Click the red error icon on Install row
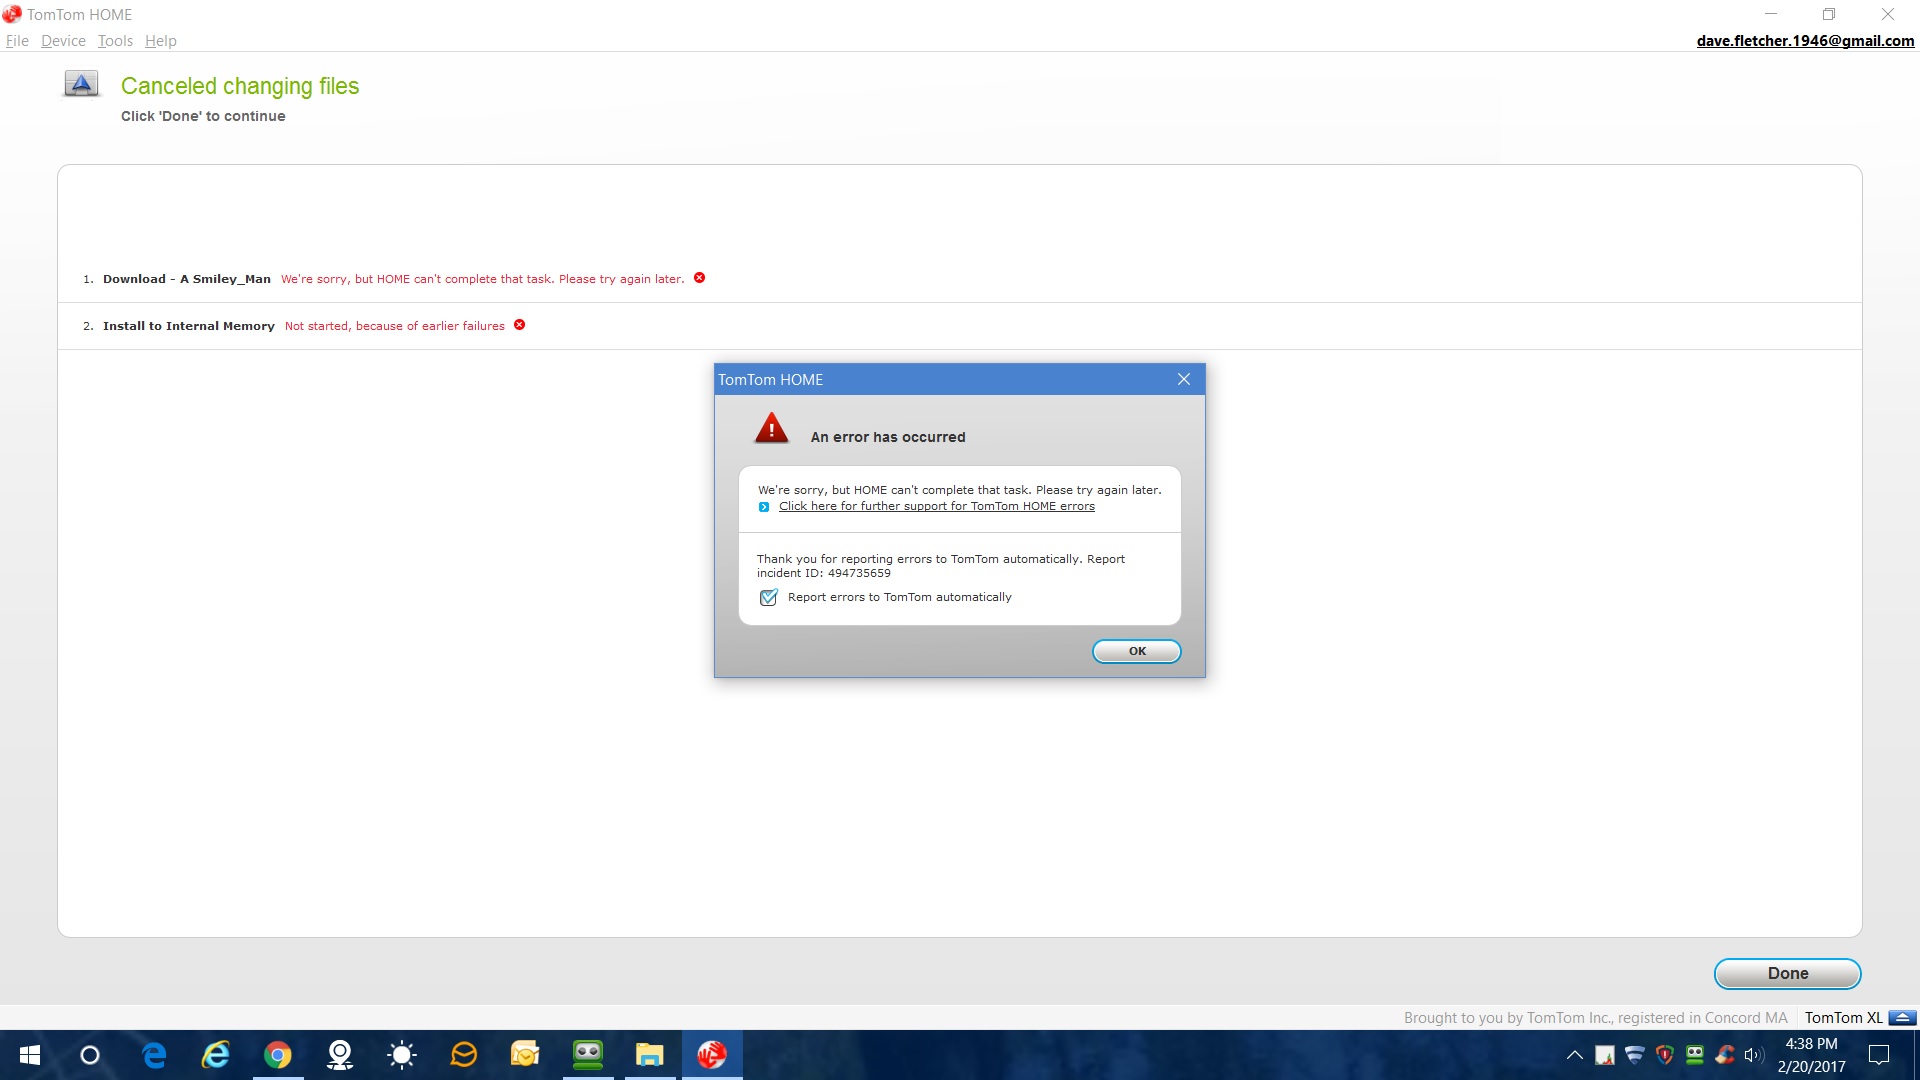This screenshot has width=1920, height=1080. pos(520,325)
